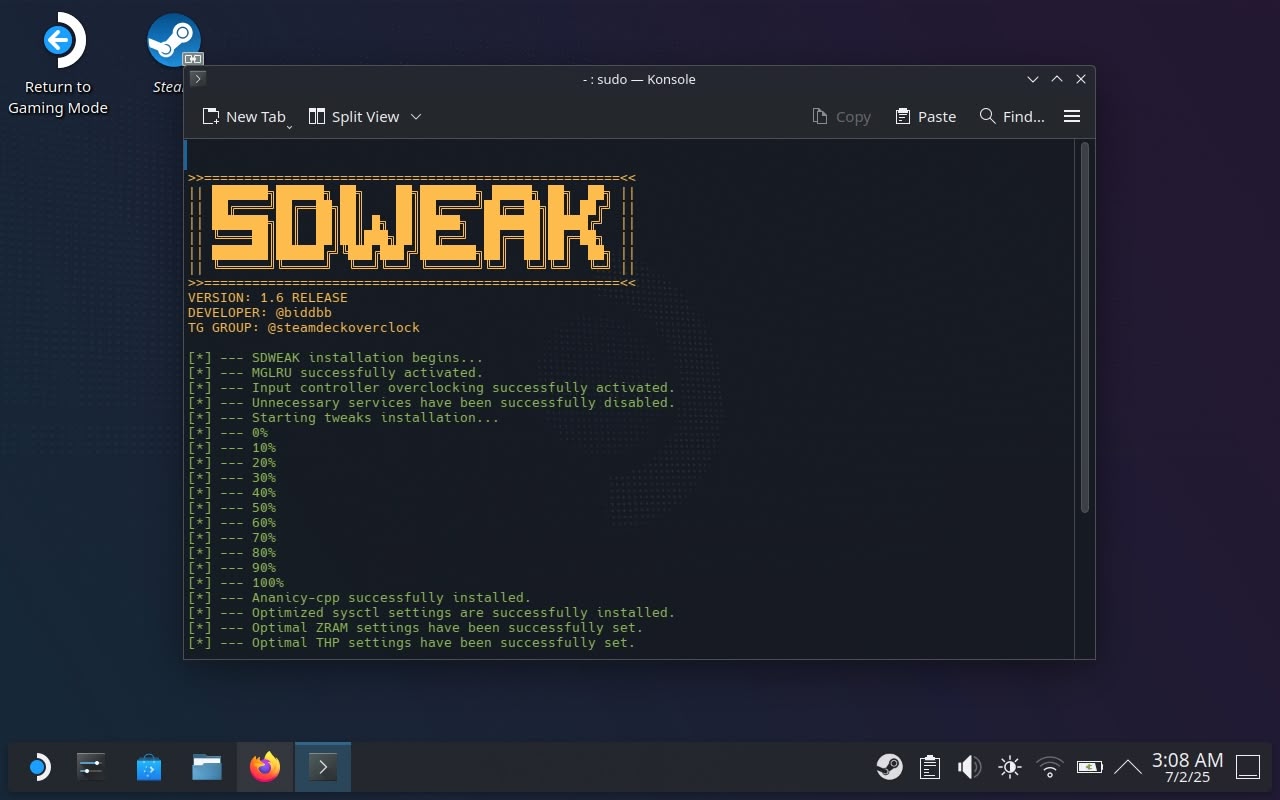1280x800 pixels.
Task: Launch Discover software store from taskbar
Action: pos(149,767)
